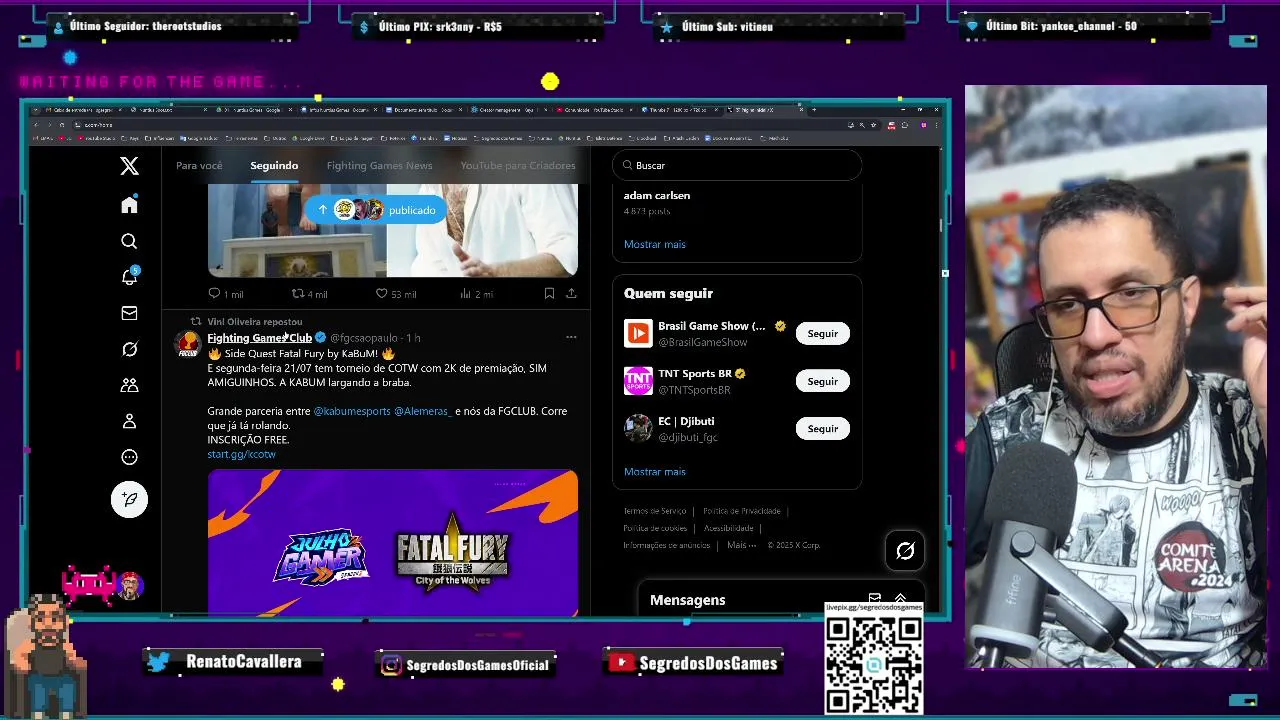This screenshot has height=720, width=1280.
Task: Reply to post with 1 mil comments
Action: click(225, 294)
